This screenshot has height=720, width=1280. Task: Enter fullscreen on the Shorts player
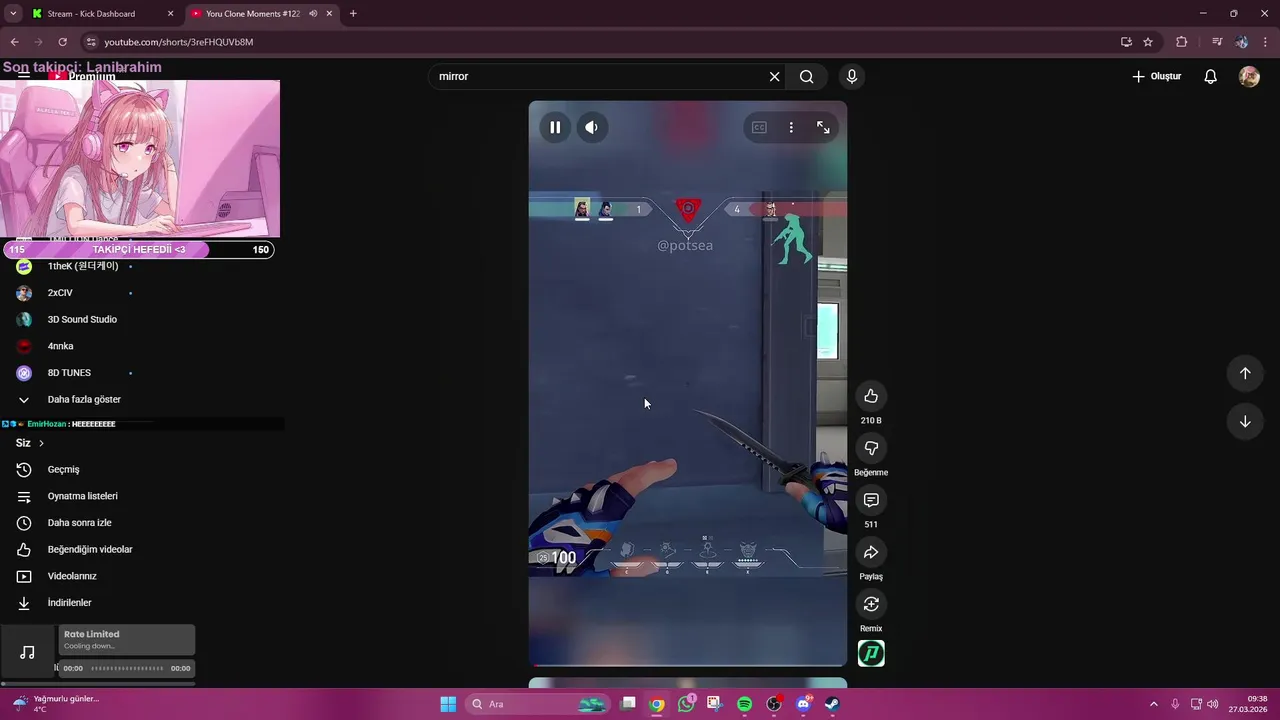pyautogui.click(x=823, y=127)
